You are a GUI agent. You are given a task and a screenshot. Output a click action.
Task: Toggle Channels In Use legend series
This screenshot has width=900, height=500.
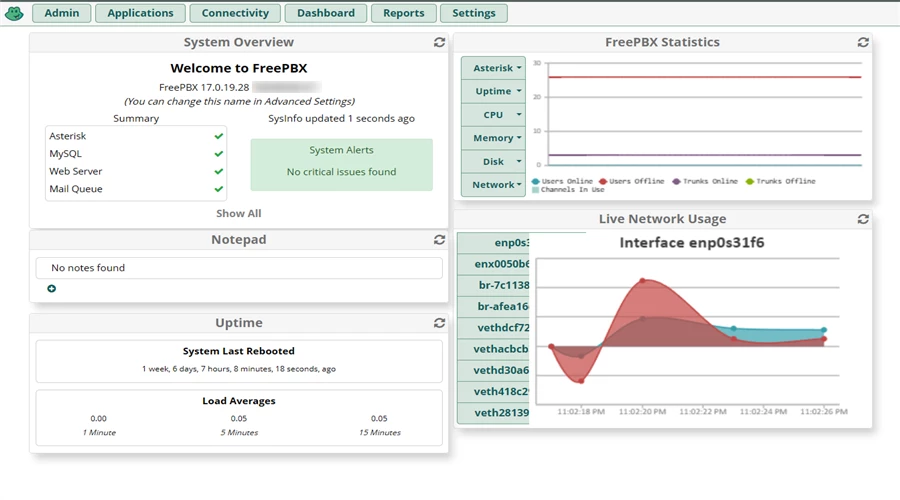coord(568,189)
